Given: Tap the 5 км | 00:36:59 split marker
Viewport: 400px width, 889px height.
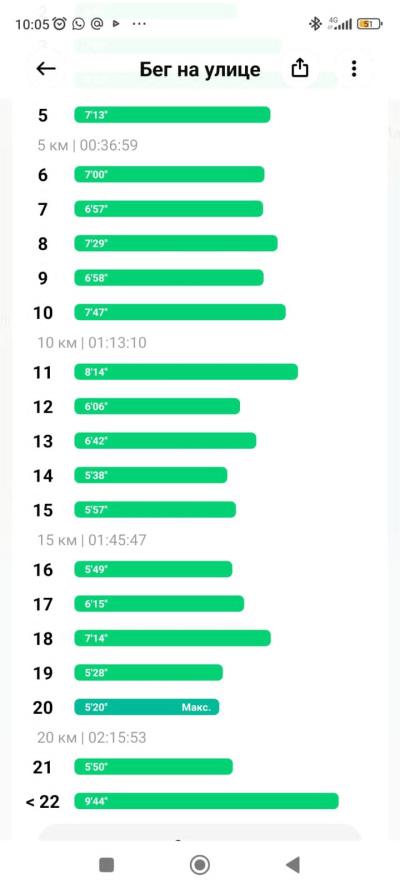Looking at the screenshot, I should 88,146.
